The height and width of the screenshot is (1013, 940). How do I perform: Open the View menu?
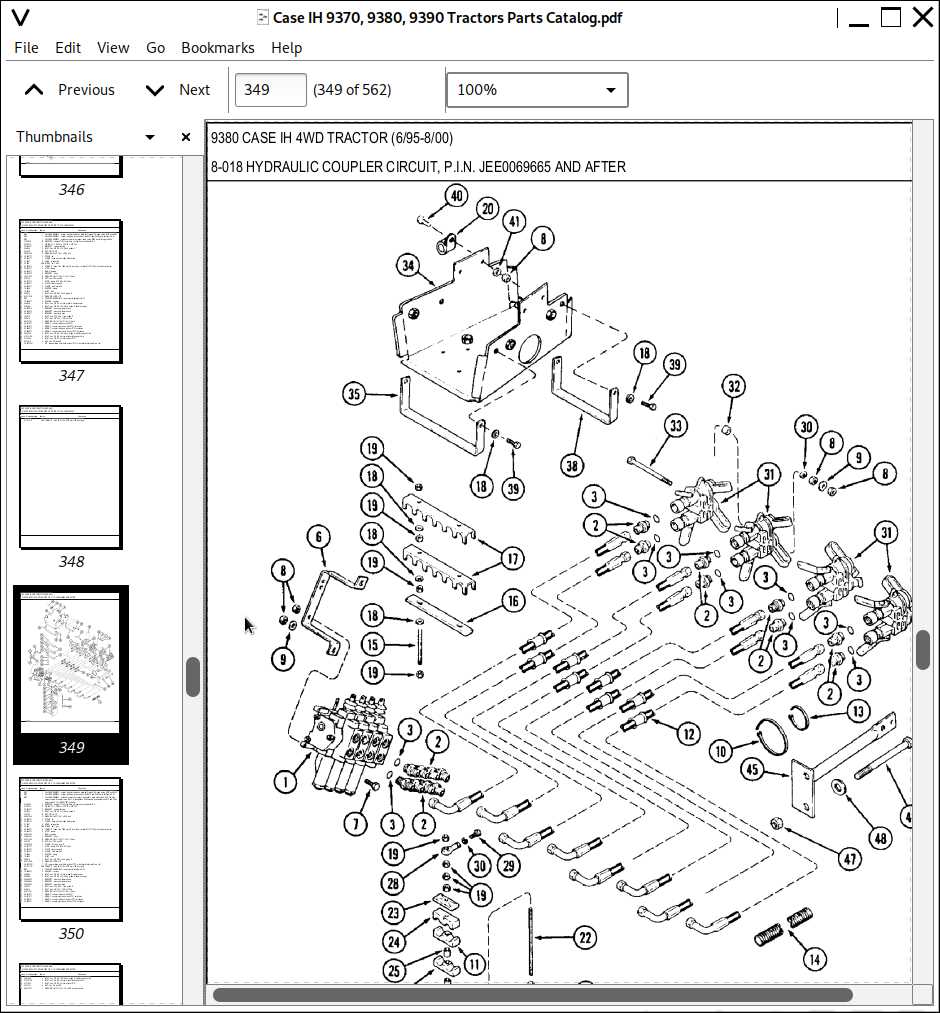coord(113,48)
